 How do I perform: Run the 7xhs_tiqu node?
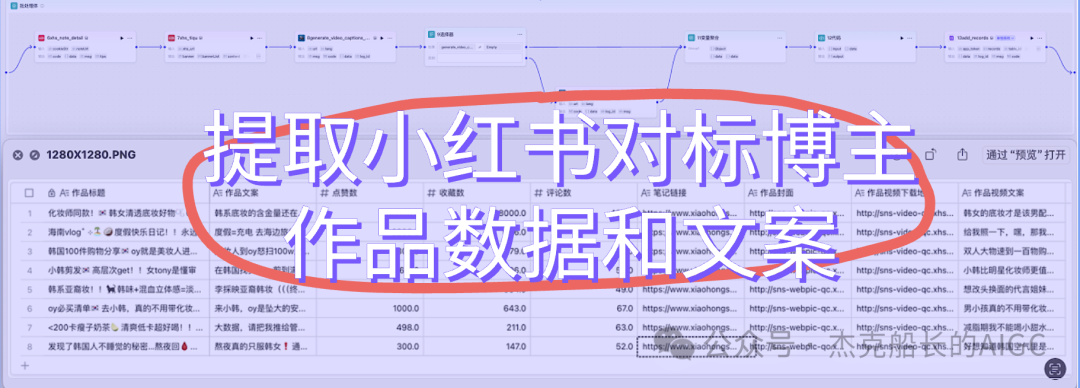point(251,38)
